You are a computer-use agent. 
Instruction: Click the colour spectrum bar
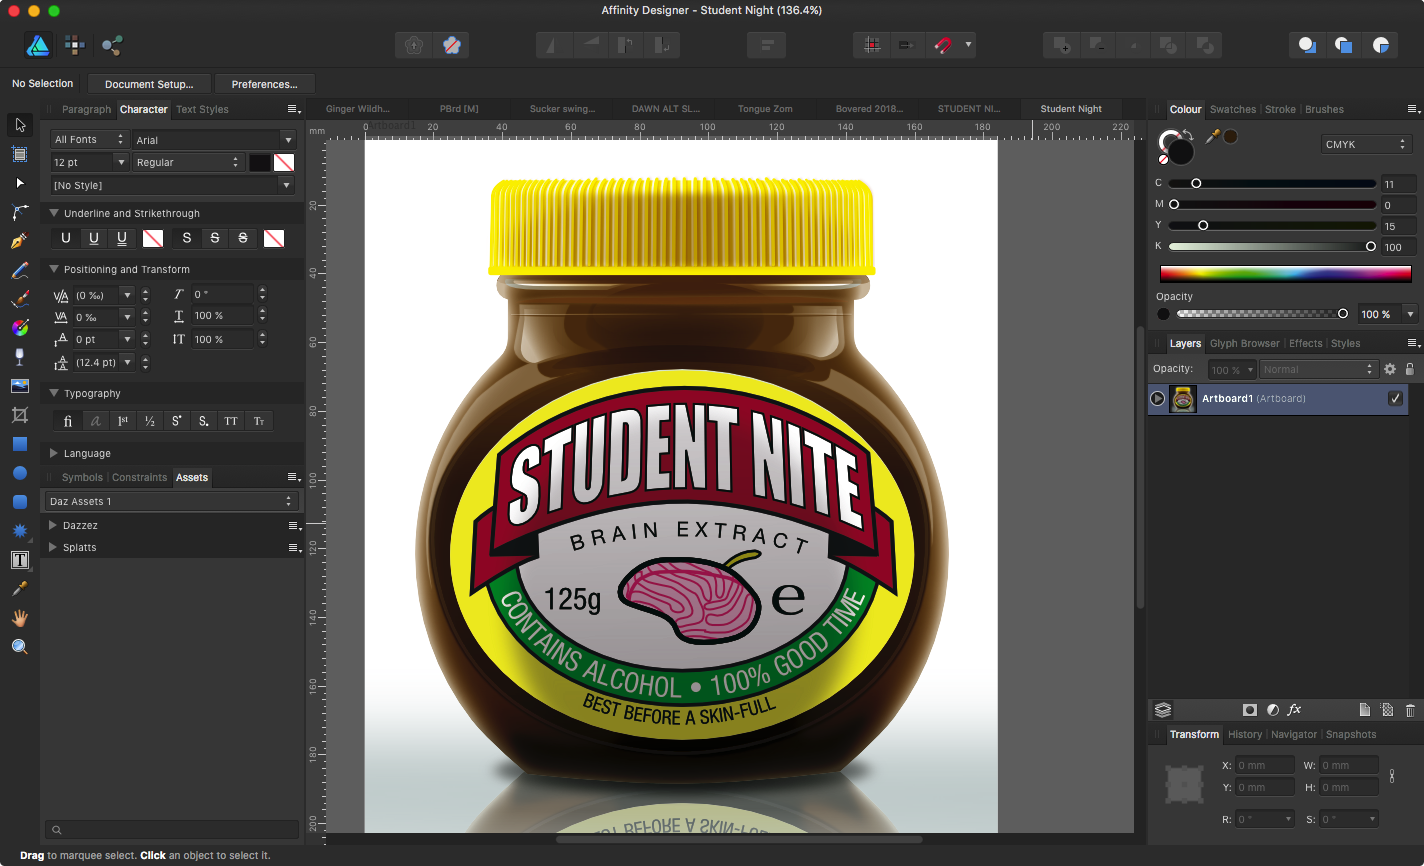[1285, 273]
